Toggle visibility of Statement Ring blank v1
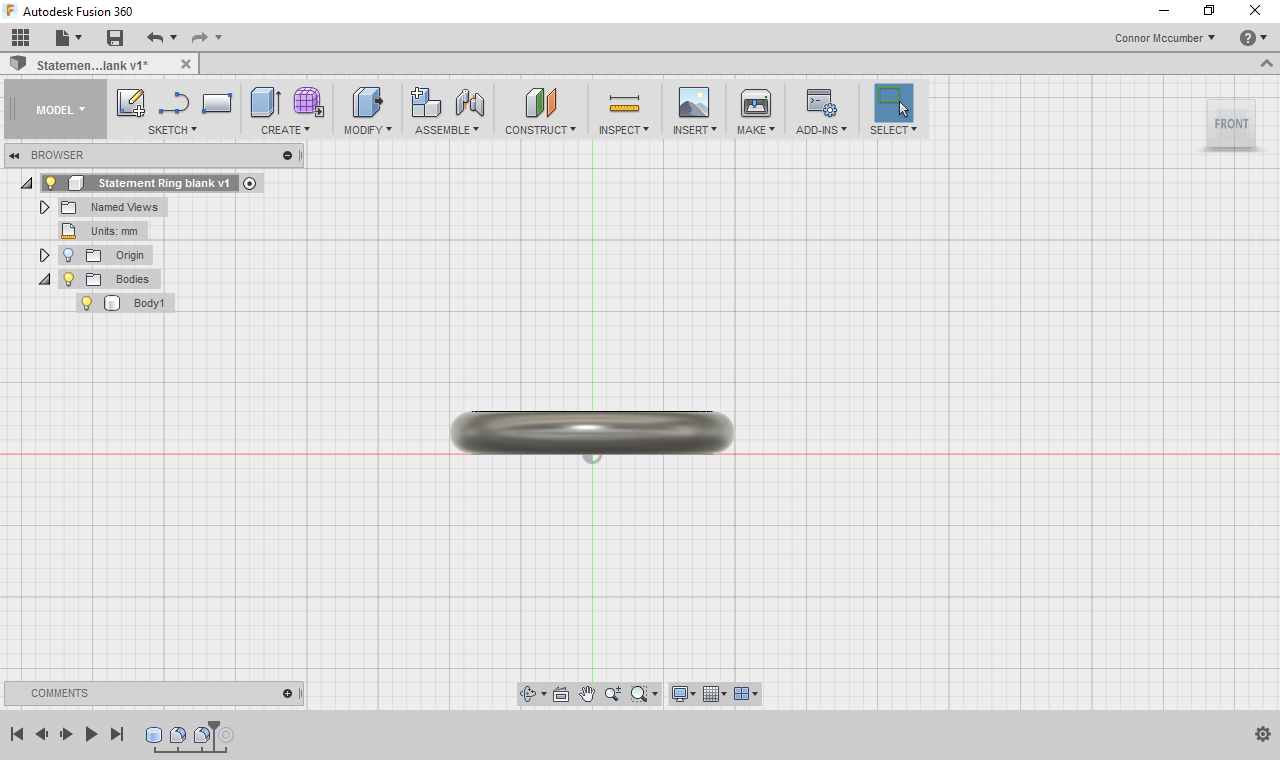This screenshot has height=760, width=1280. point(50,183)
